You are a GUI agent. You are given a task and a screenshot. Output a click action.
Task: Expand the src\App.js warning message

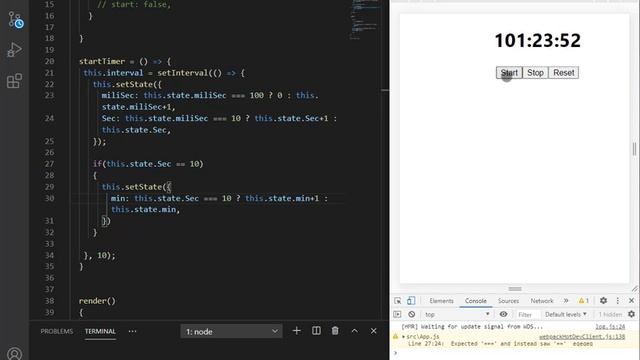[x=403, y=337]
